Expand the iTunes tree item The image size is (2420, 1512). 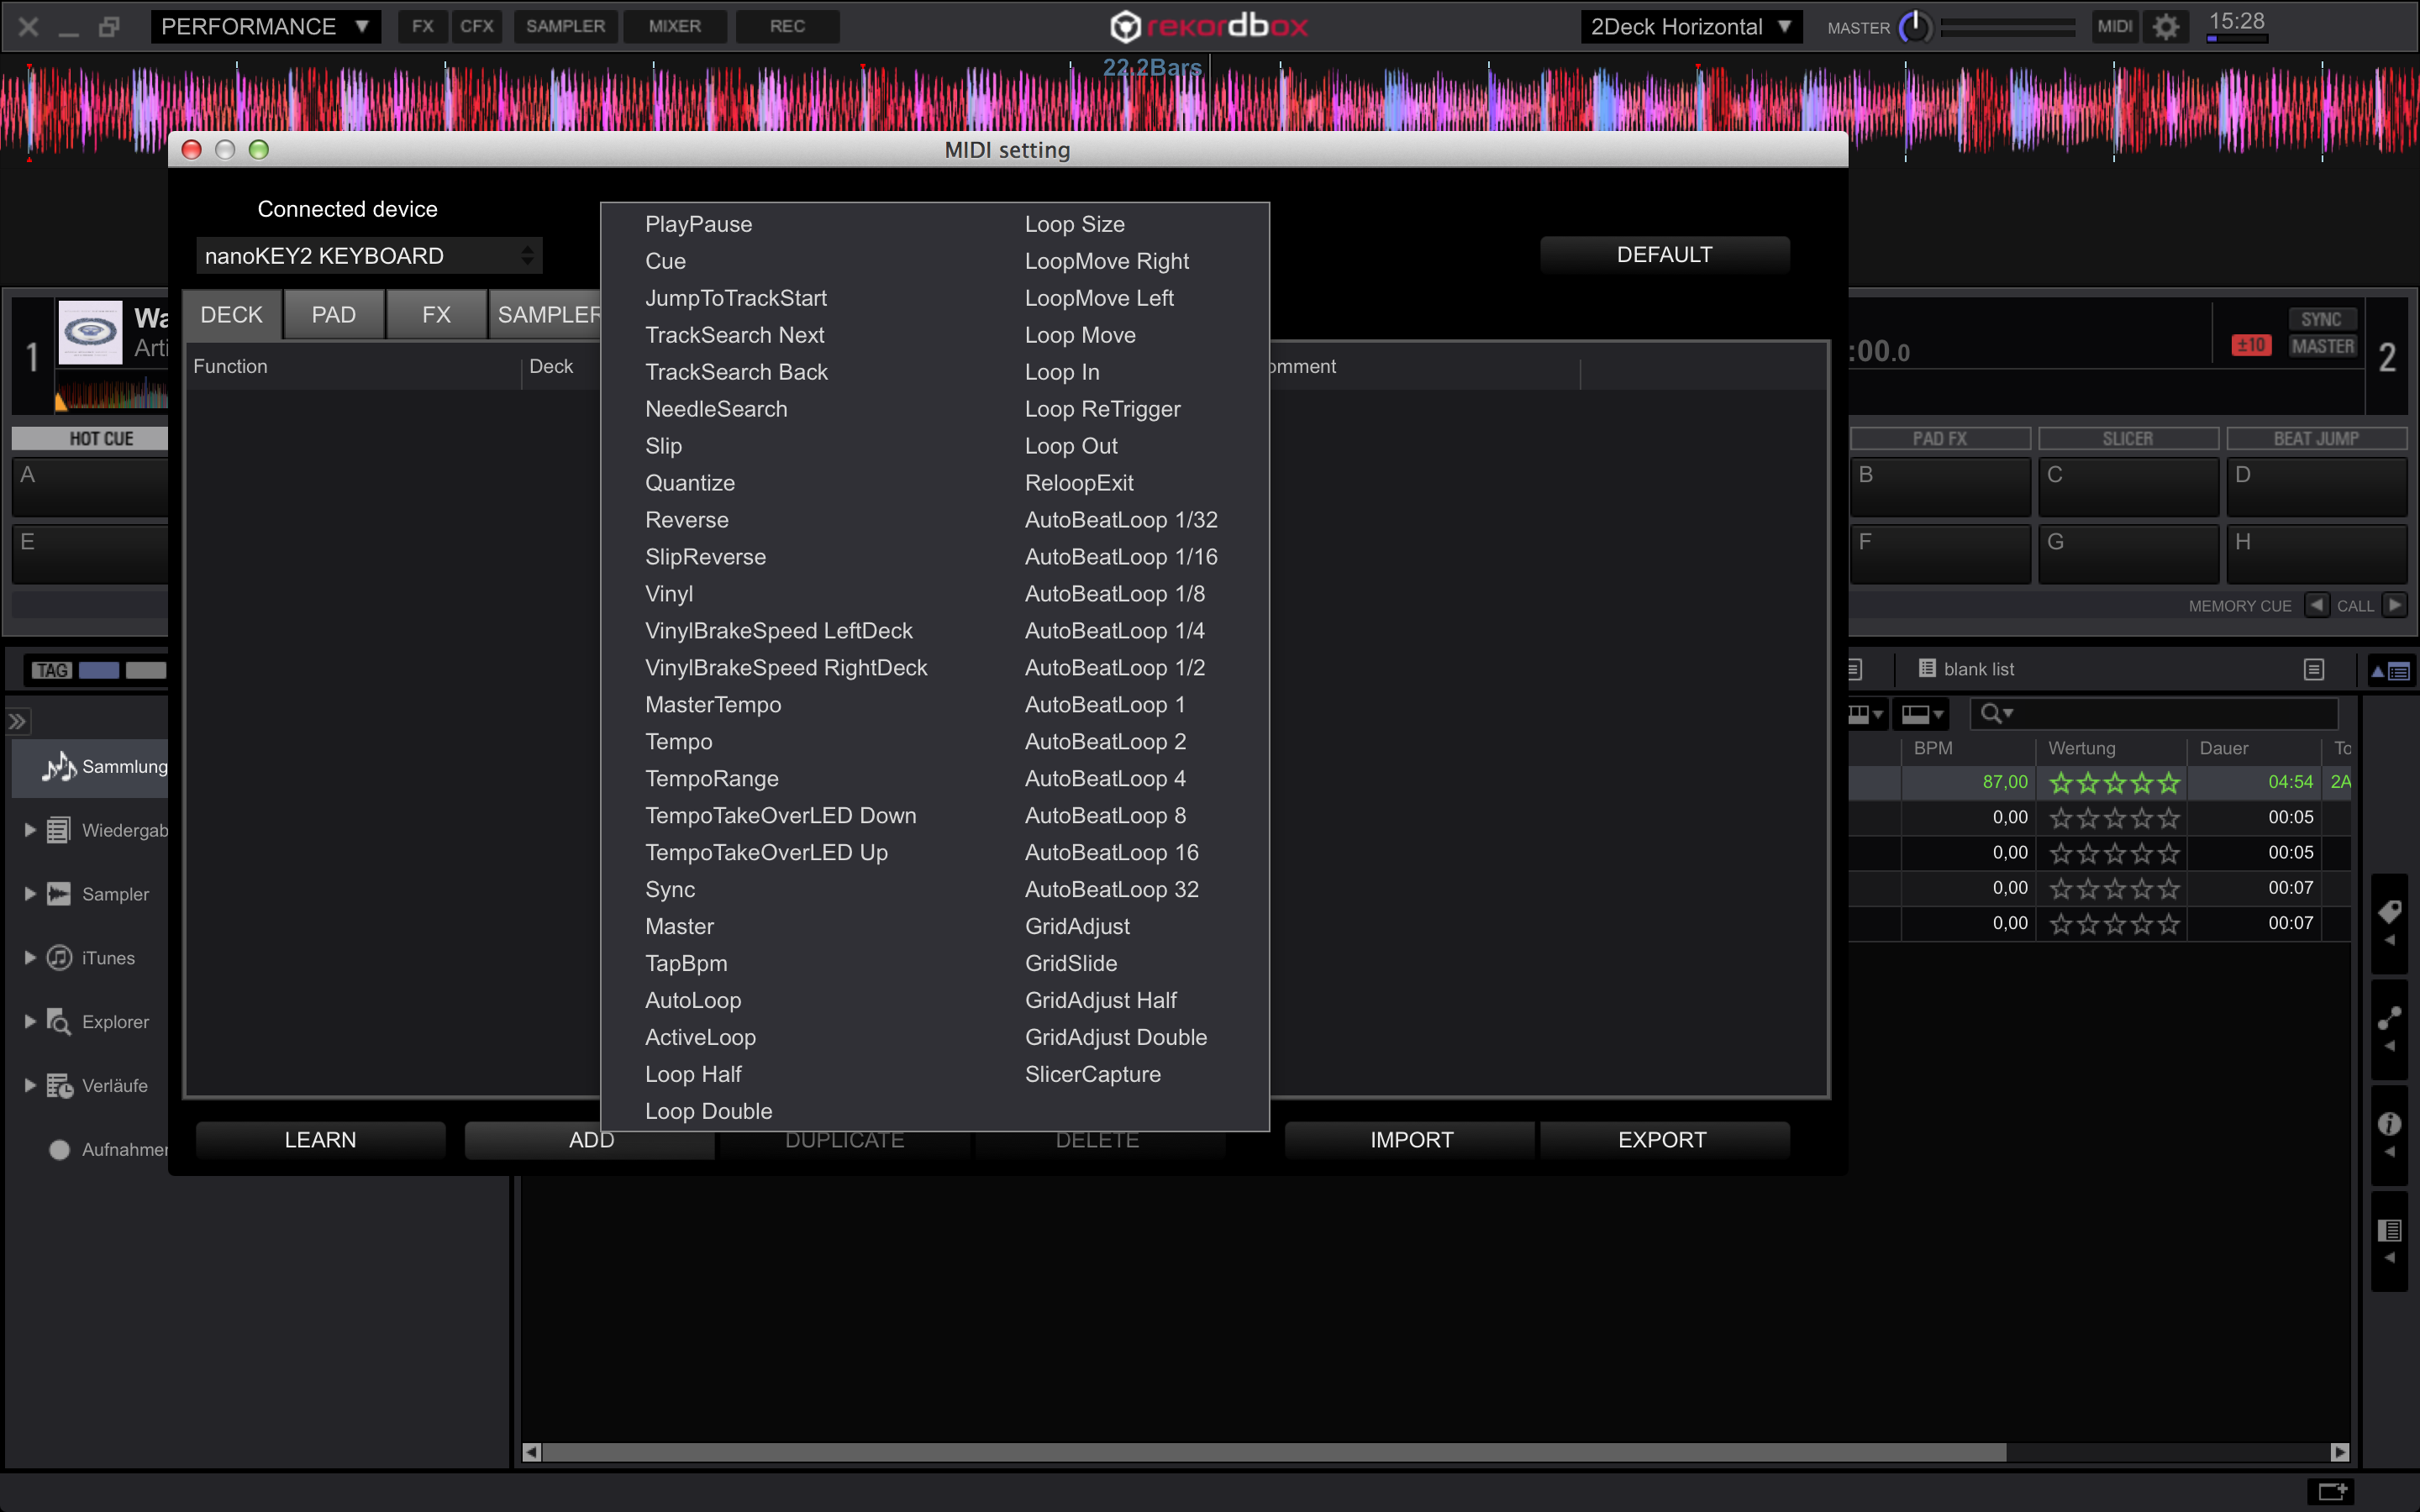30,958
